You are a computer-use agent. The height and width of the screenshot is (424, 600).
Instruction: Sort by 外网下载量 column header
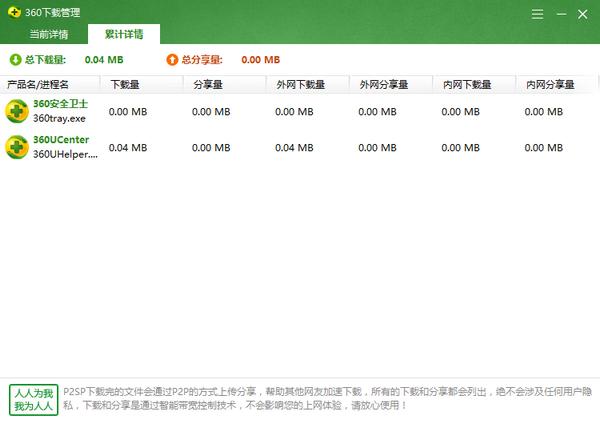[x=308, y=84]
